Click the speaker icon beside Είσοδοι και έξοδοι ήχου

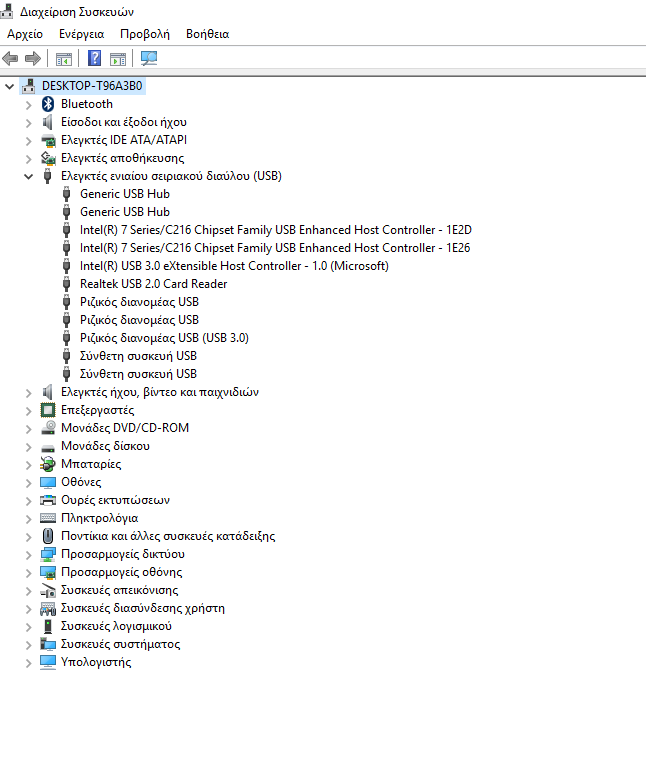pos(48,122)
